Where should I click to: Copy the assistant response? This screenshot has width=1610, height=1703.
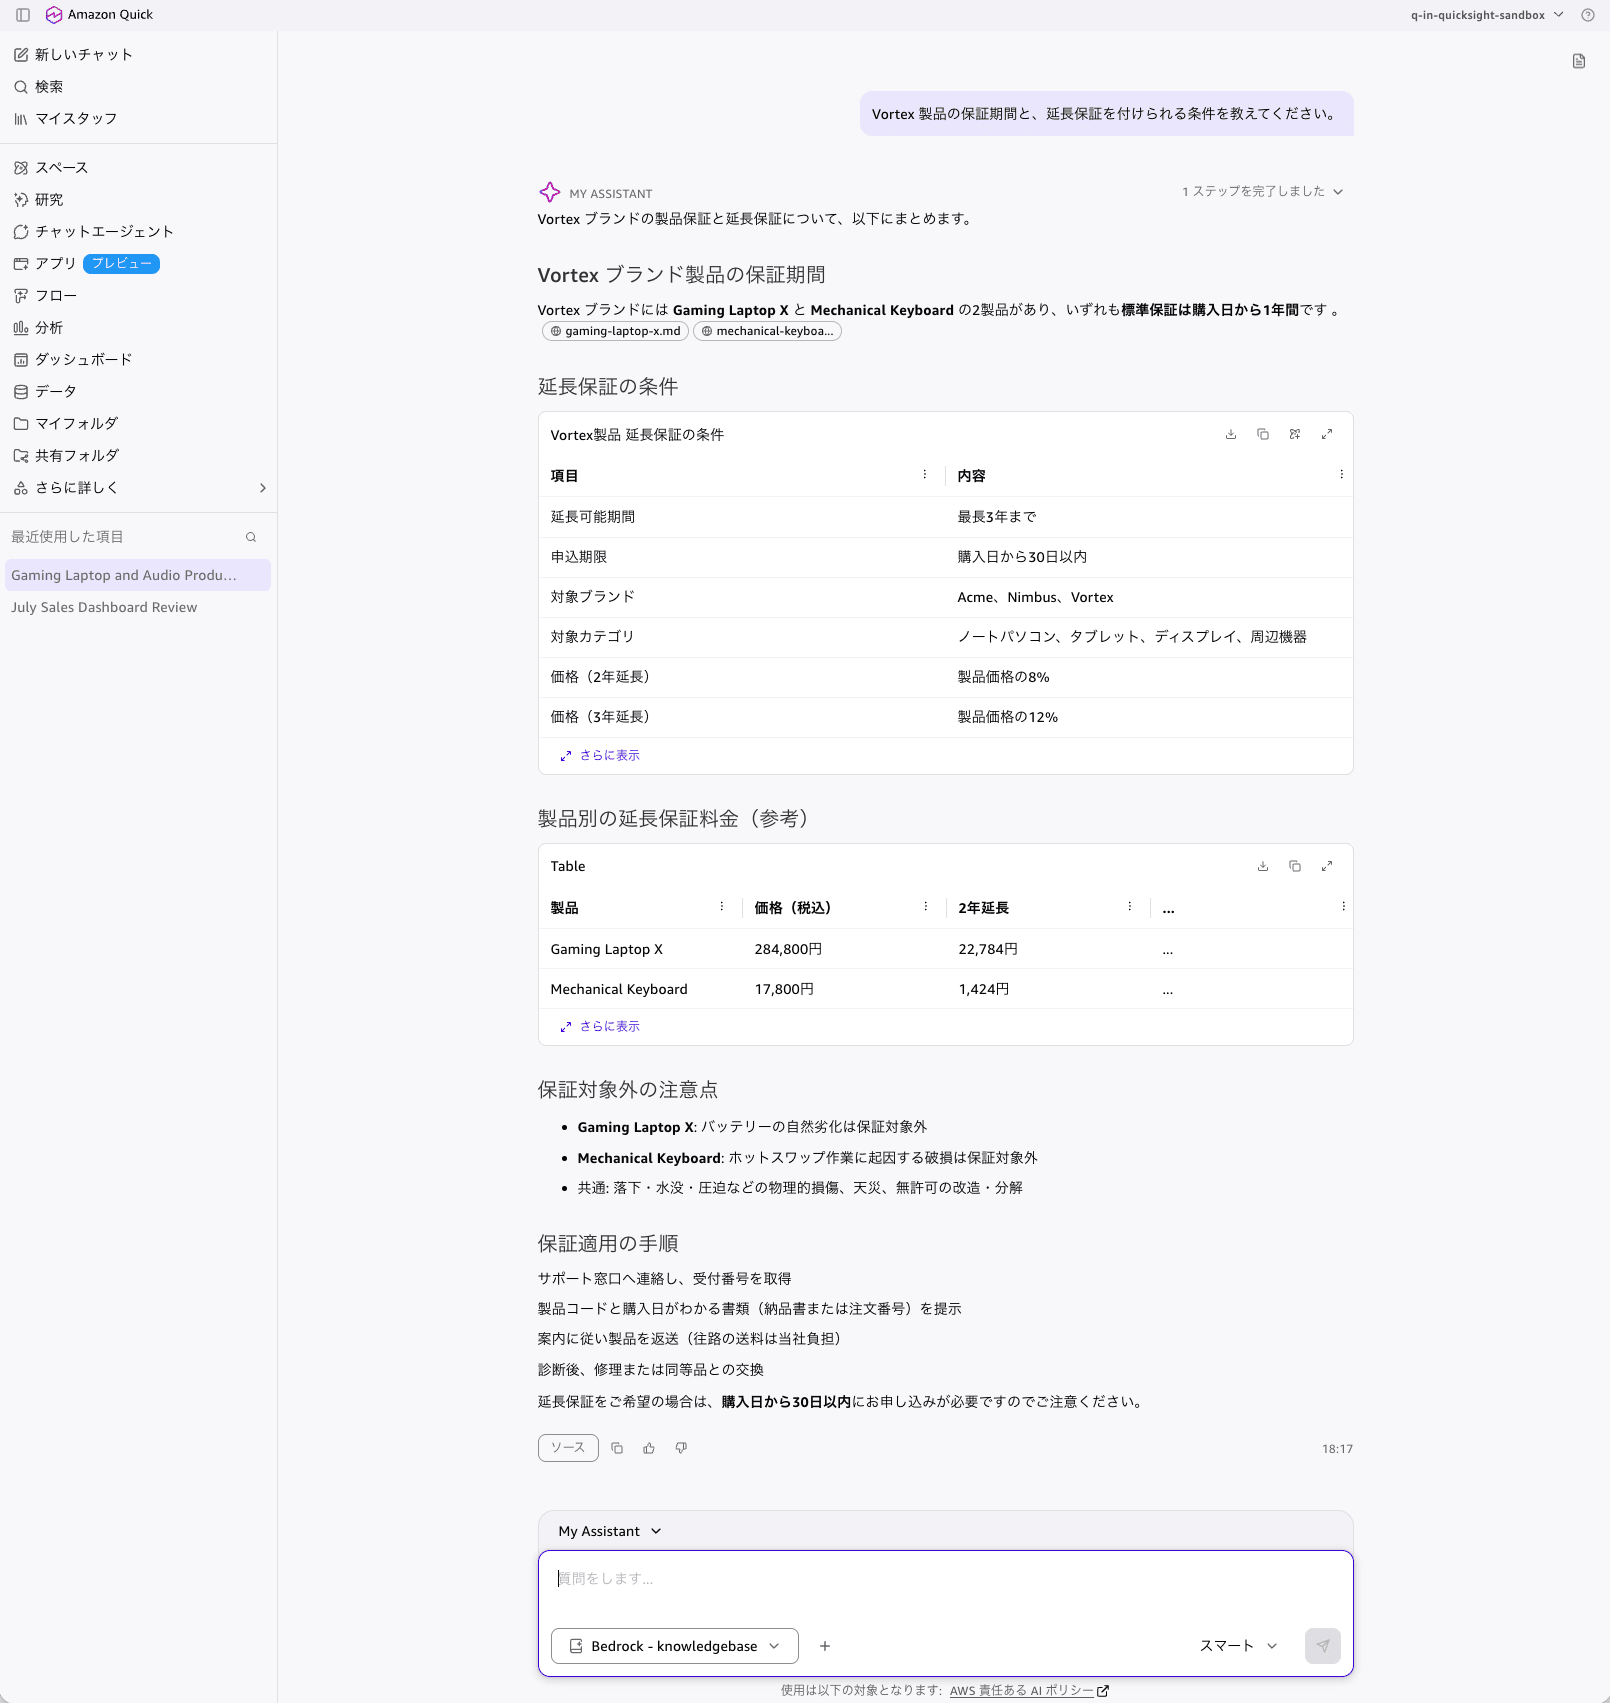tap(617, 1448)
